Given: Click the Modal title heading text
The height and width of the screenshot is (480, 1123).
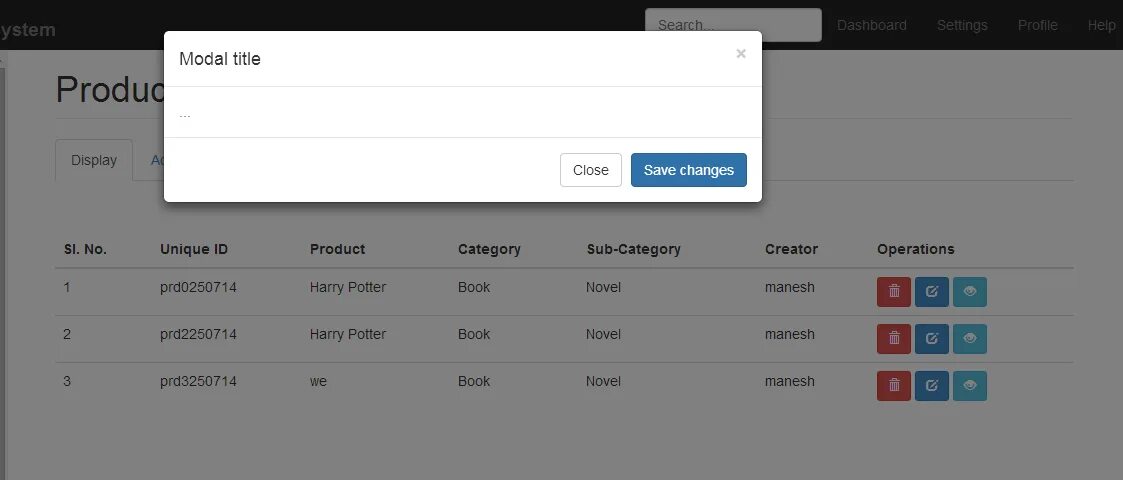Looking at the screenshot, I should click(x=220, y=59).
